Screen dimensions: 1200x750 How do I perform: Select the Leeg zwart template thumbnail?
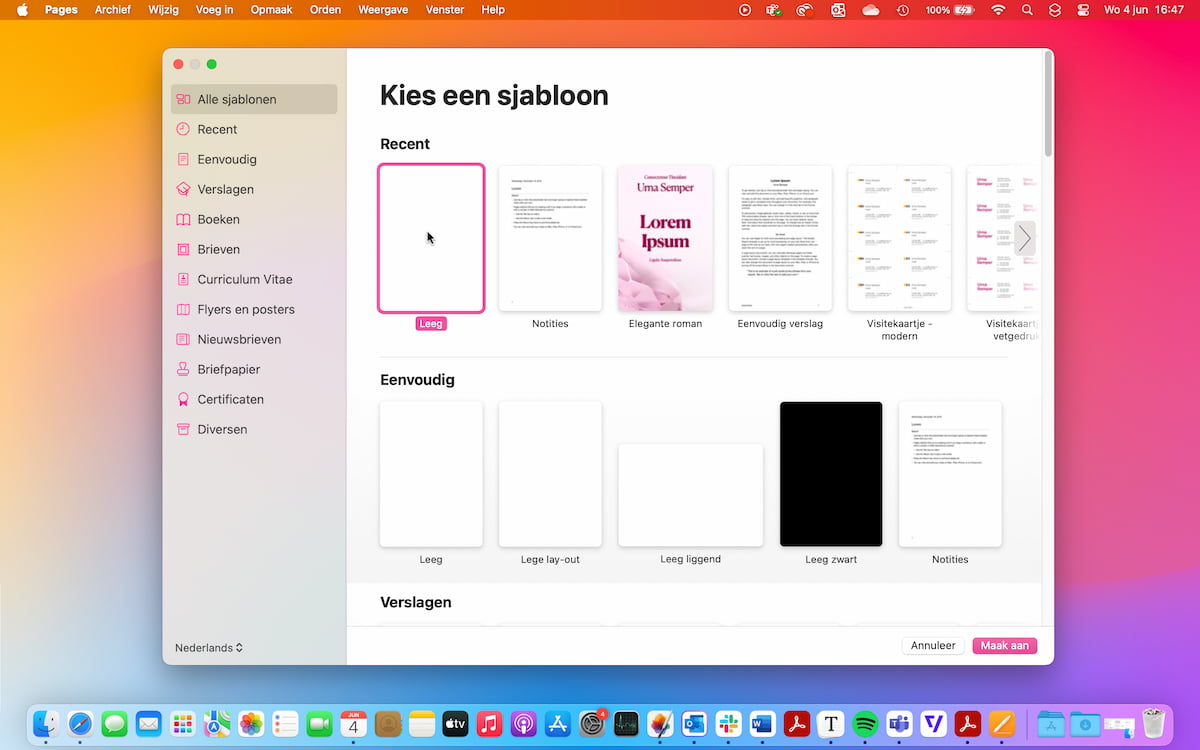tap(831, 474)
